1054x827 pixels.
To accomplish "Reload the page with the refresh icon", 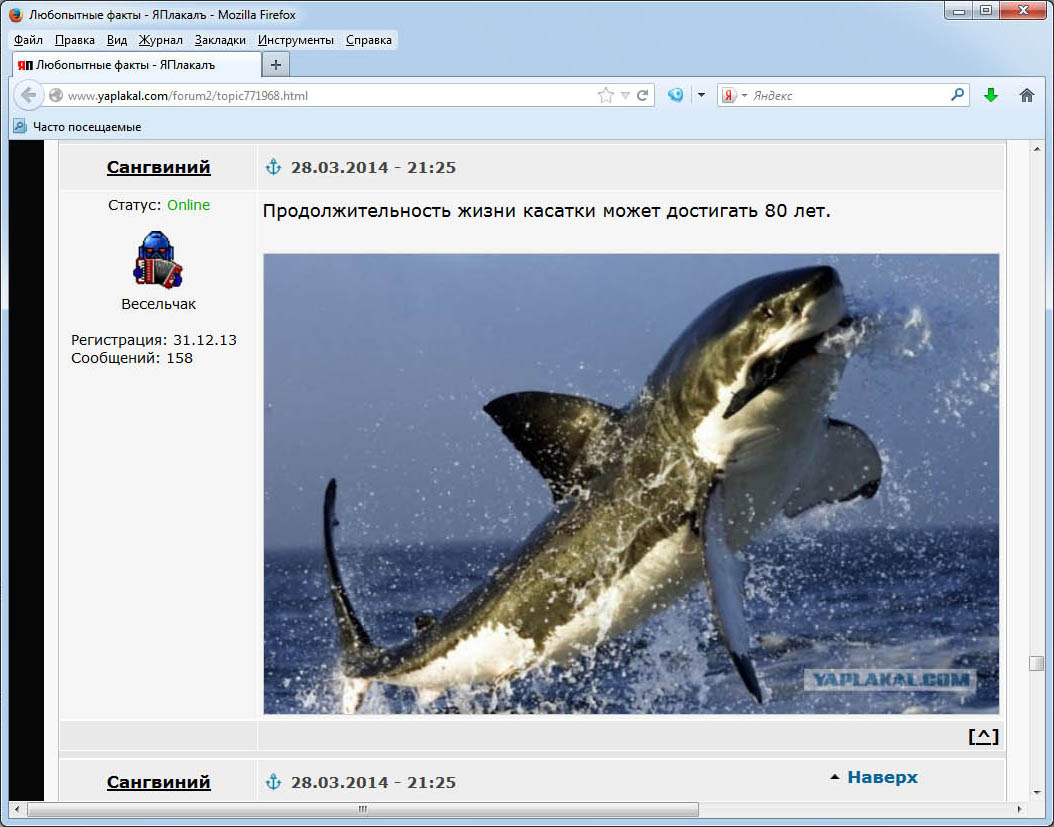I will (643, 96).
